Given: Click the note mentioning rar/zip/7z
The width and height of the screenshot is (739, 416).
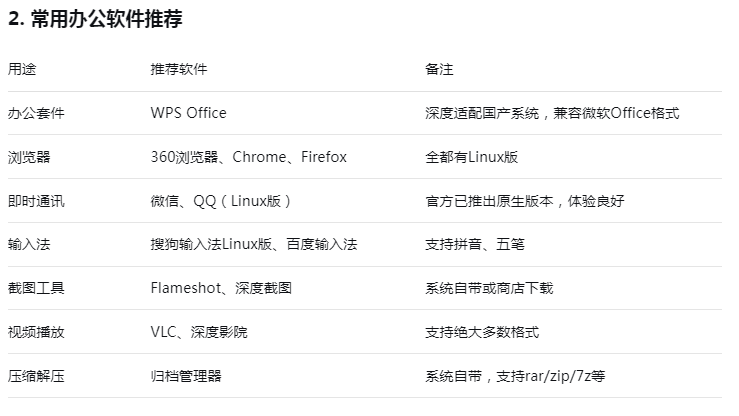Looking at the screenshot, I should (x=515, y=376).
